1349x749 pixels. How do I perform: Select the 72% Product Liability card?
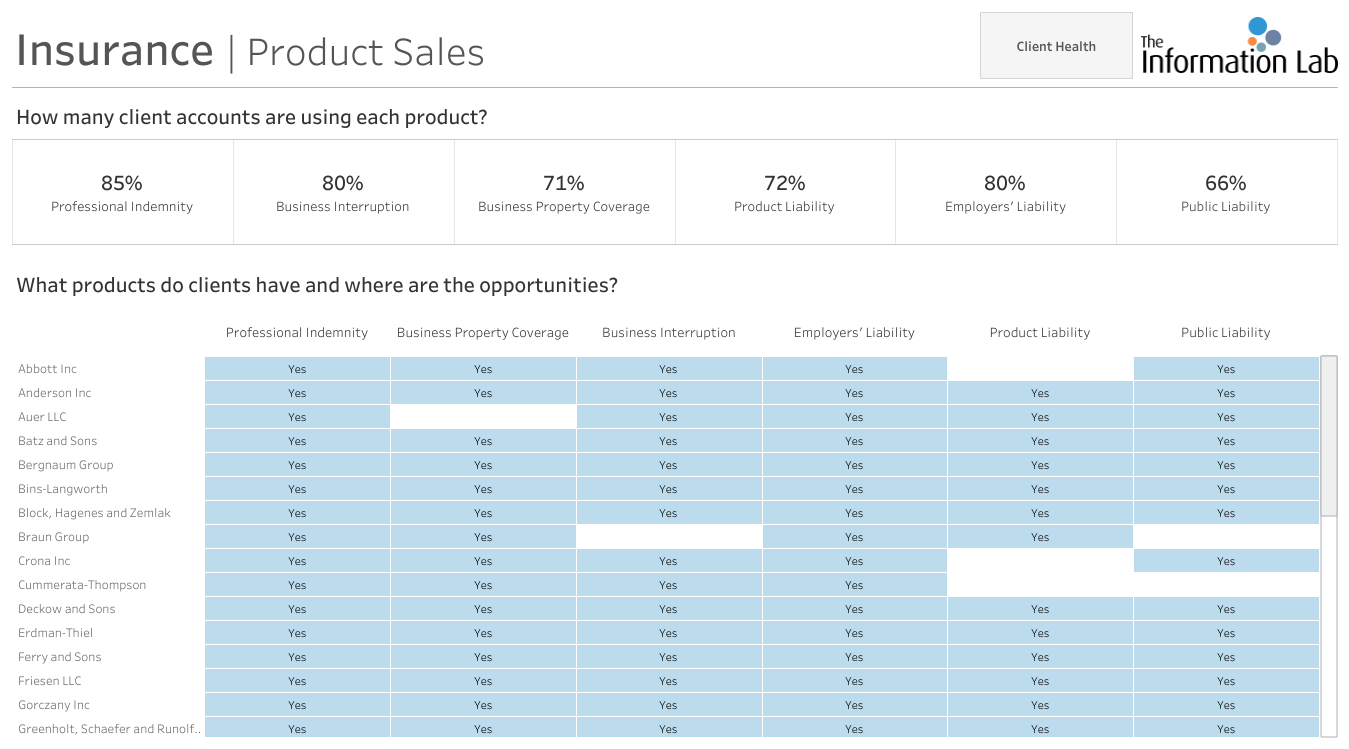pyautogui.click(x=785, y=193)
